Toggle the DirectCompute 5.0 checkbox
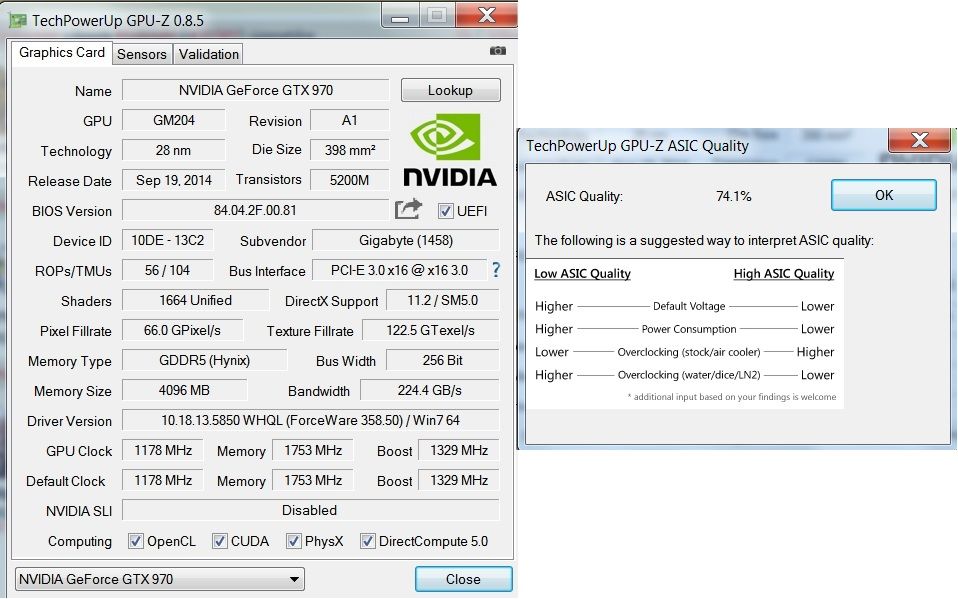The width and height of the screenshot is (958, 599). point(367,541)
